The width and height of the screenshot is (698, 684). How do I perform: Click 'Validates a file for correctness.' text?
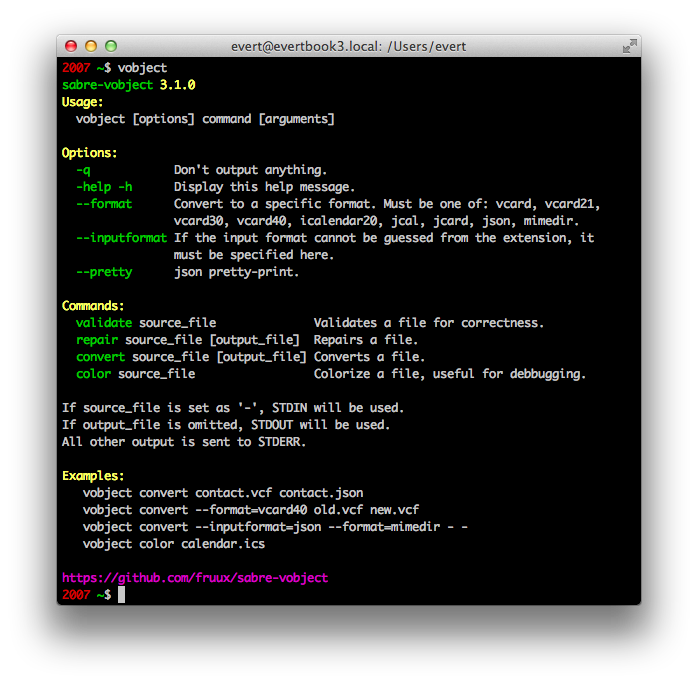tap(429, 323)
